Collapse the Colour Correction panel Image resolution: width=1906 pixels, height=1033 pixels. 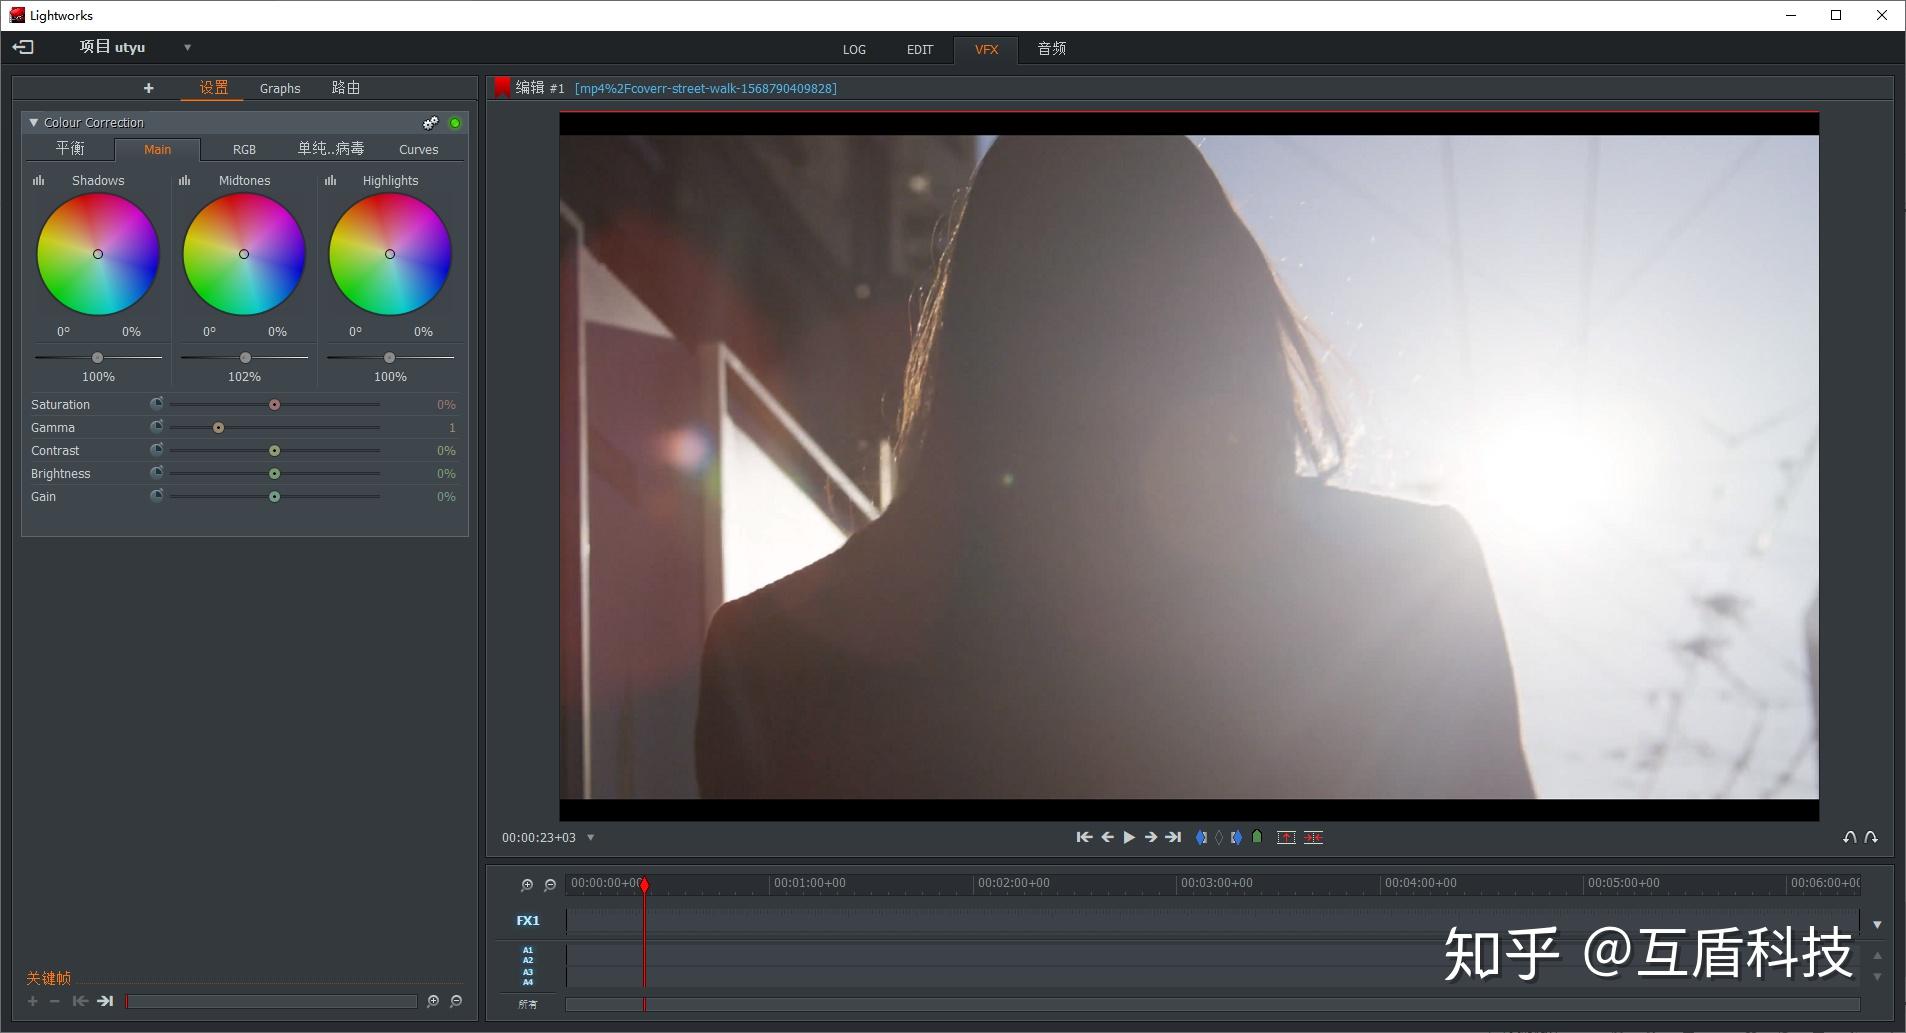[34, 122]
